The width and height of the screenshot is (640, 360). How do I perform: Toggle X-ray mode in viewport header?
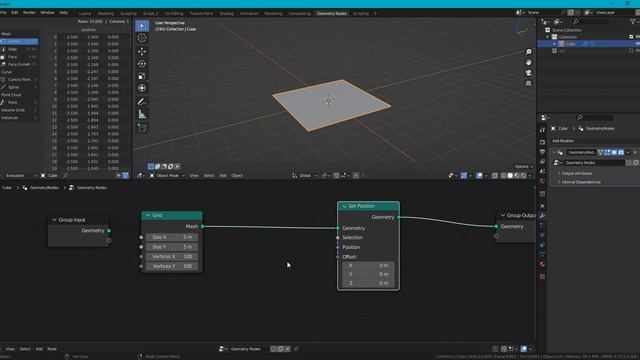[x=495, y=176]
